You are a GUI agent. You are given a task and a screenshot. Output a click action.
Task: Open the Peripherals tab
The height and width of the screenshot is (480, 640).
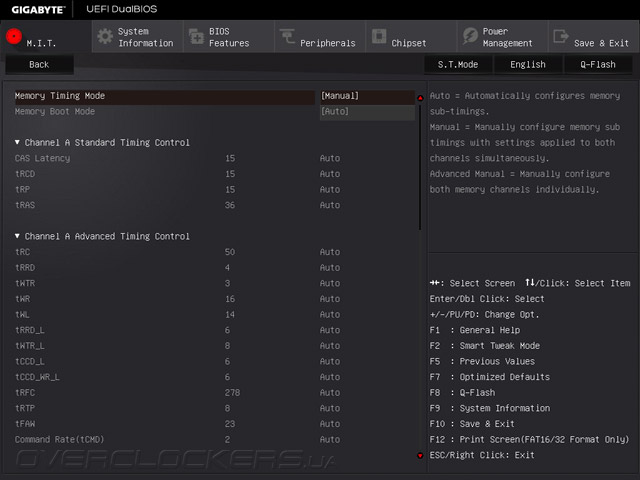coord(327,43)
